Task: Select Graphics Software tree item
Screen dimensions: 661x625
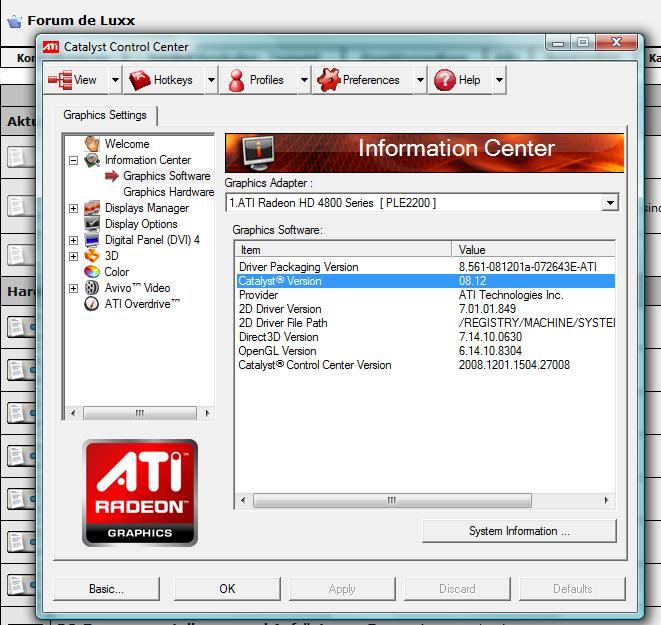Action: (167, 176)
